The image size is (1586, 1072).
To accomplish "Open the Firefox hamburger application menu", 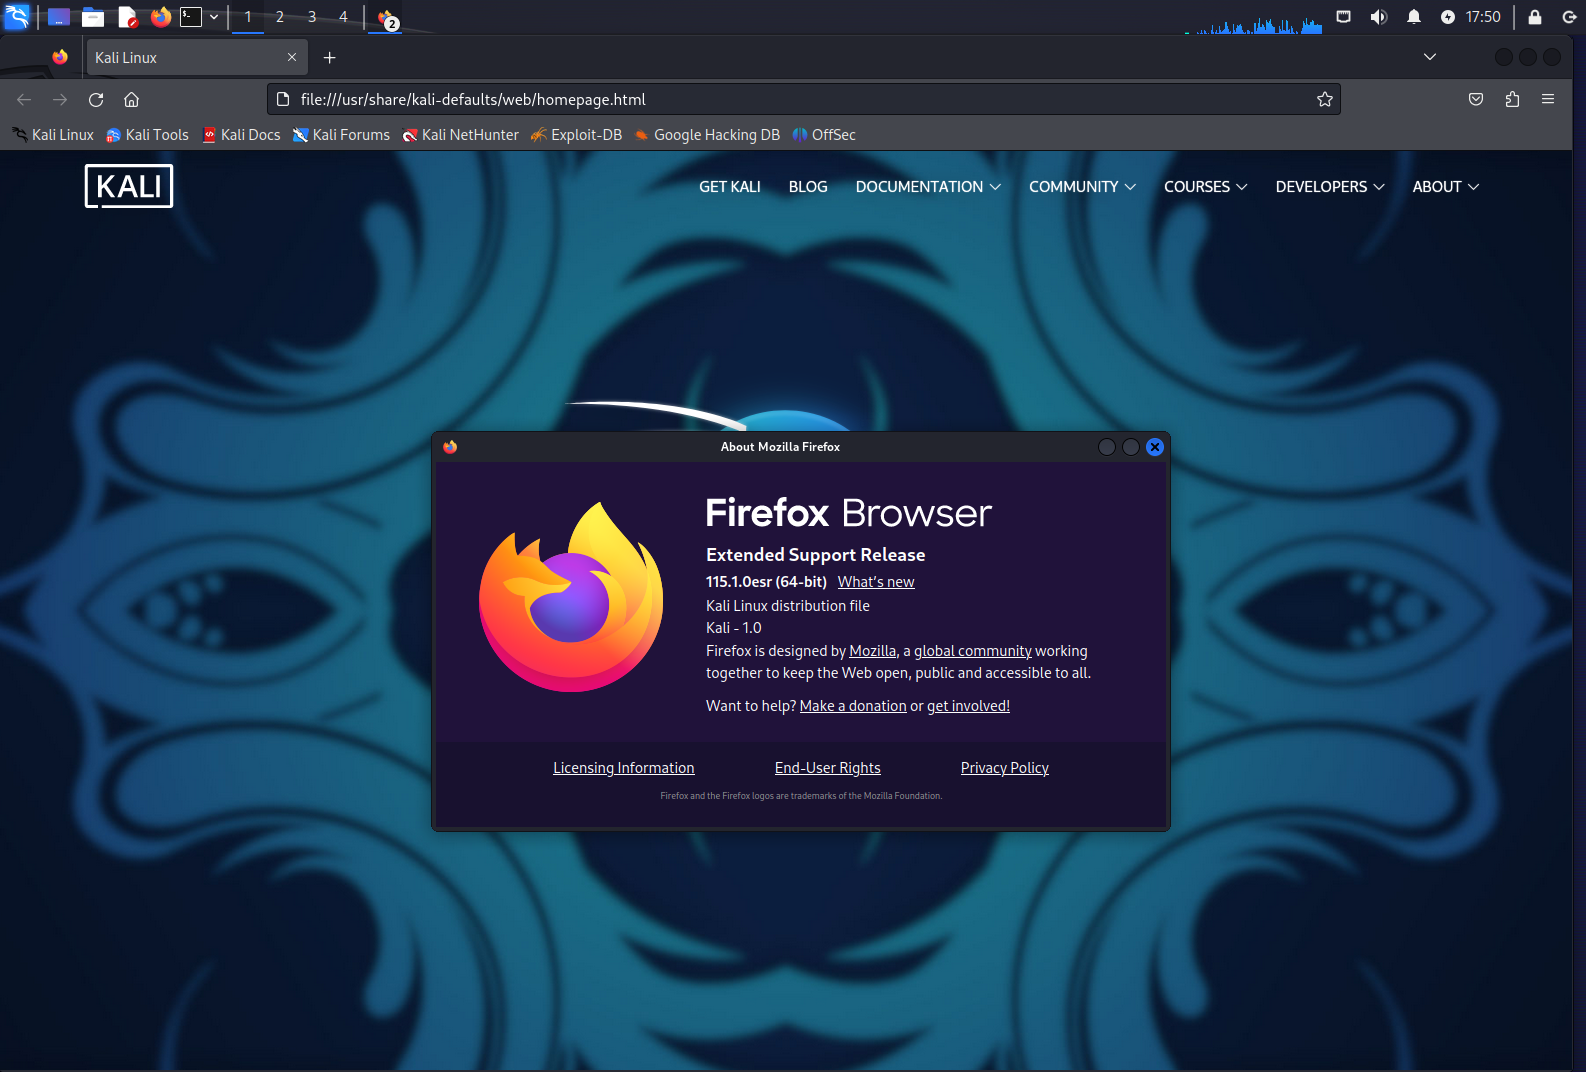I will click(1548, 99).
